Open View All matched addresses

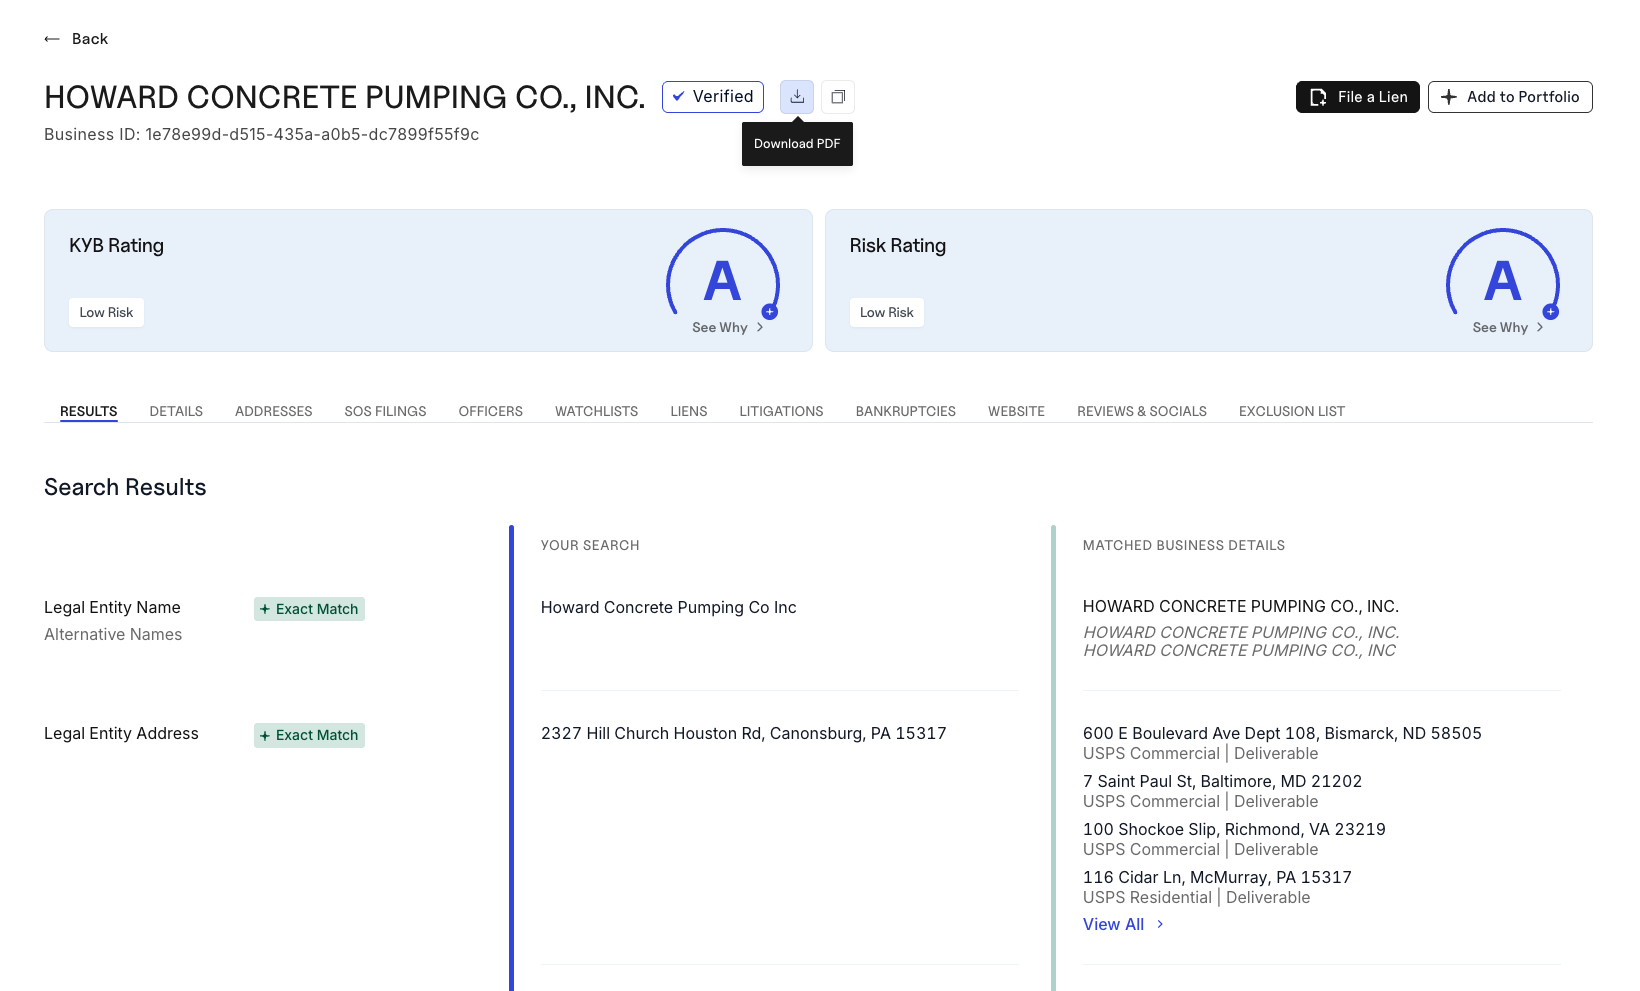coord(1123,925)
